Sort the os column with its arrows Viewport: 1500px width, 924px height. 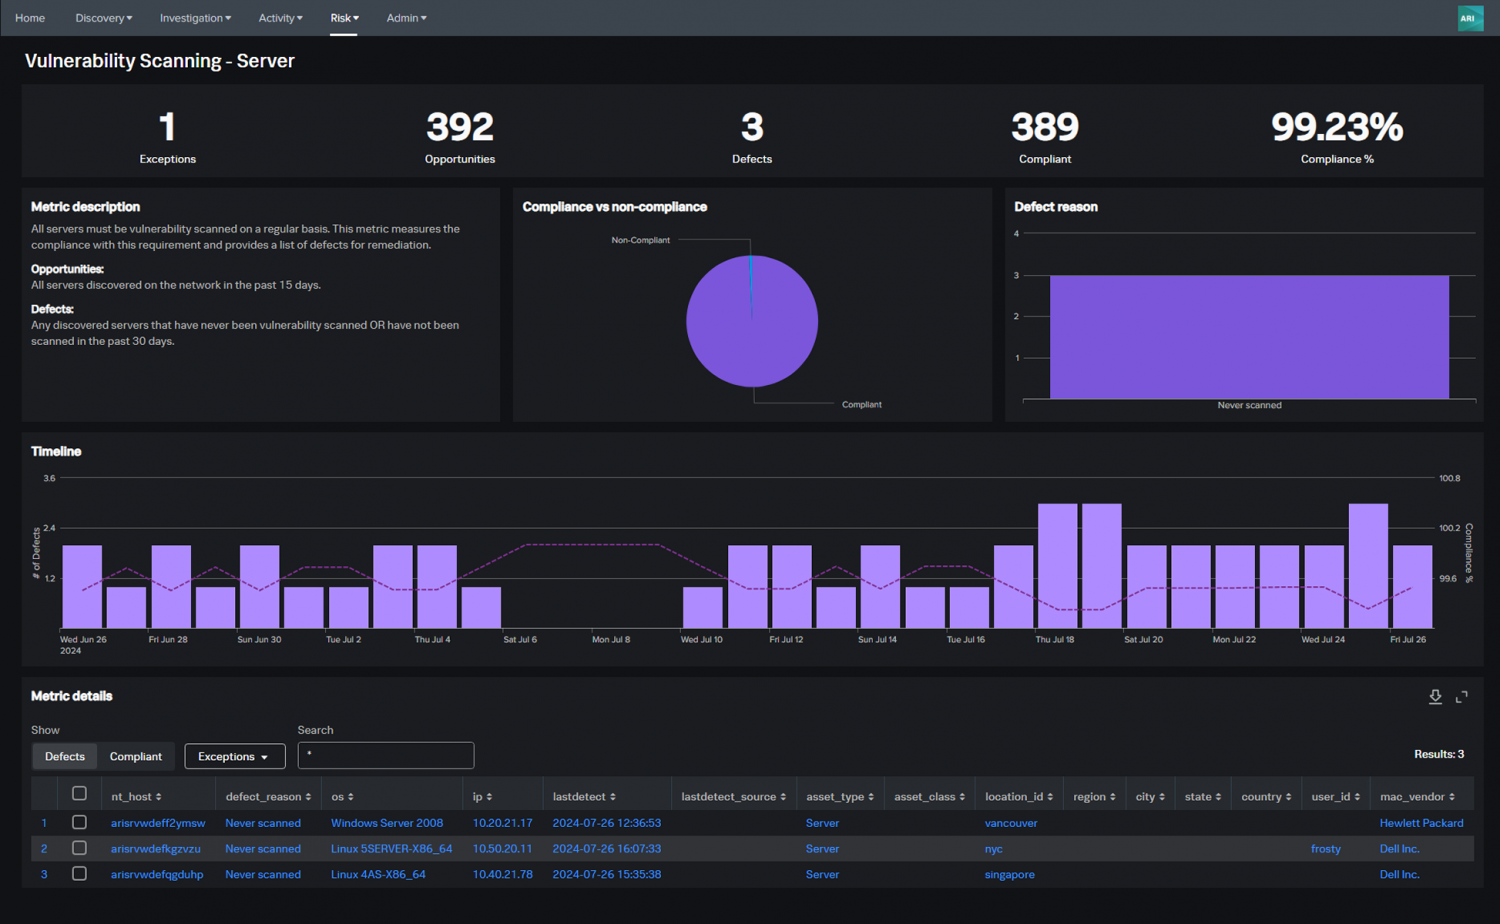(352, 796)
